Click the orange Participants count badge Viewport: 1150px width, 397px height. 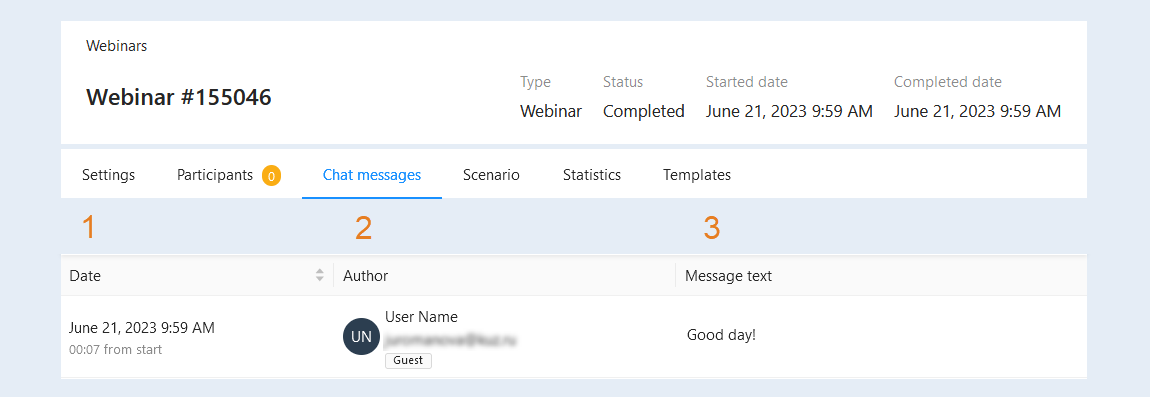[271, 176]
